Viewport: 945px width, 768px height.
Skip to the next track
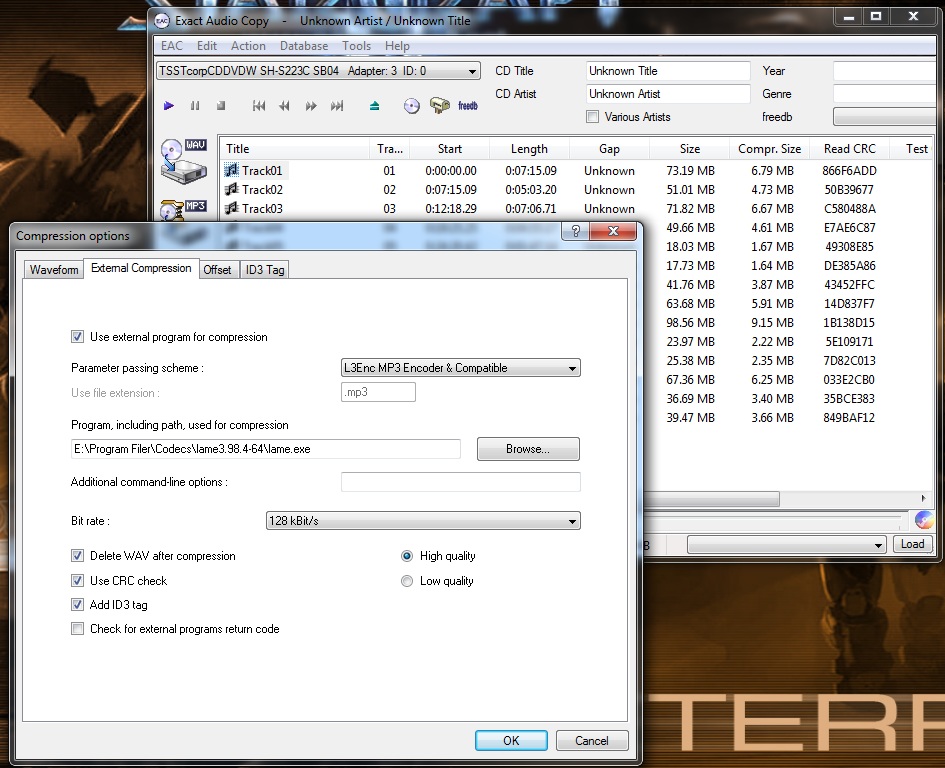point(337,106)
